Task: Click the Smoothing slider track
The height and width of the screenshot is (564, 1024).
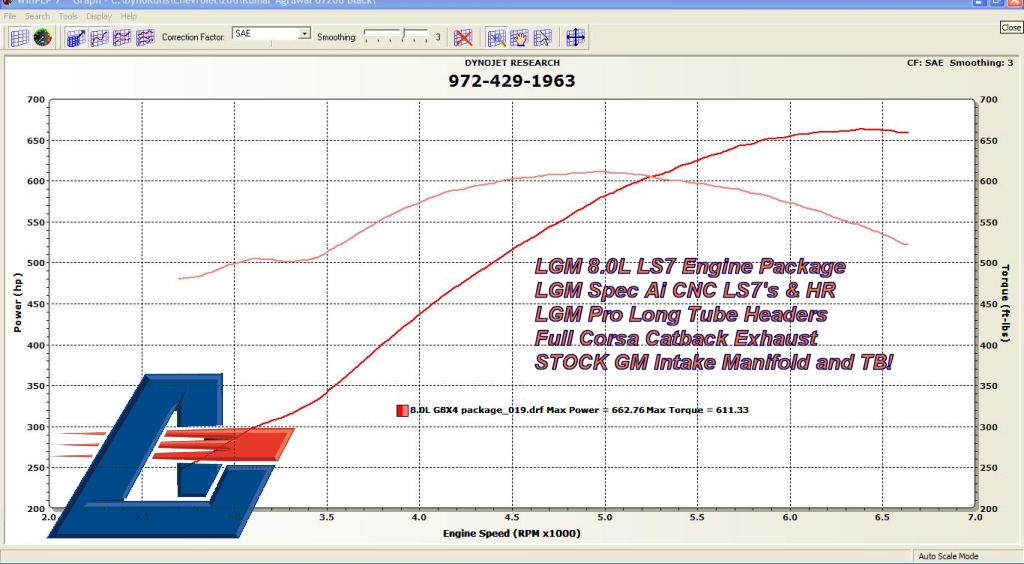Action: pos(395,35)
